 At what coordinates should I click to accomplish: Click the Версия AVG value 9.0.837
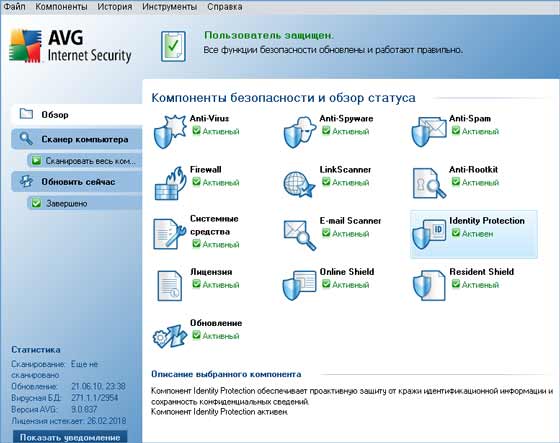(84, 409)
